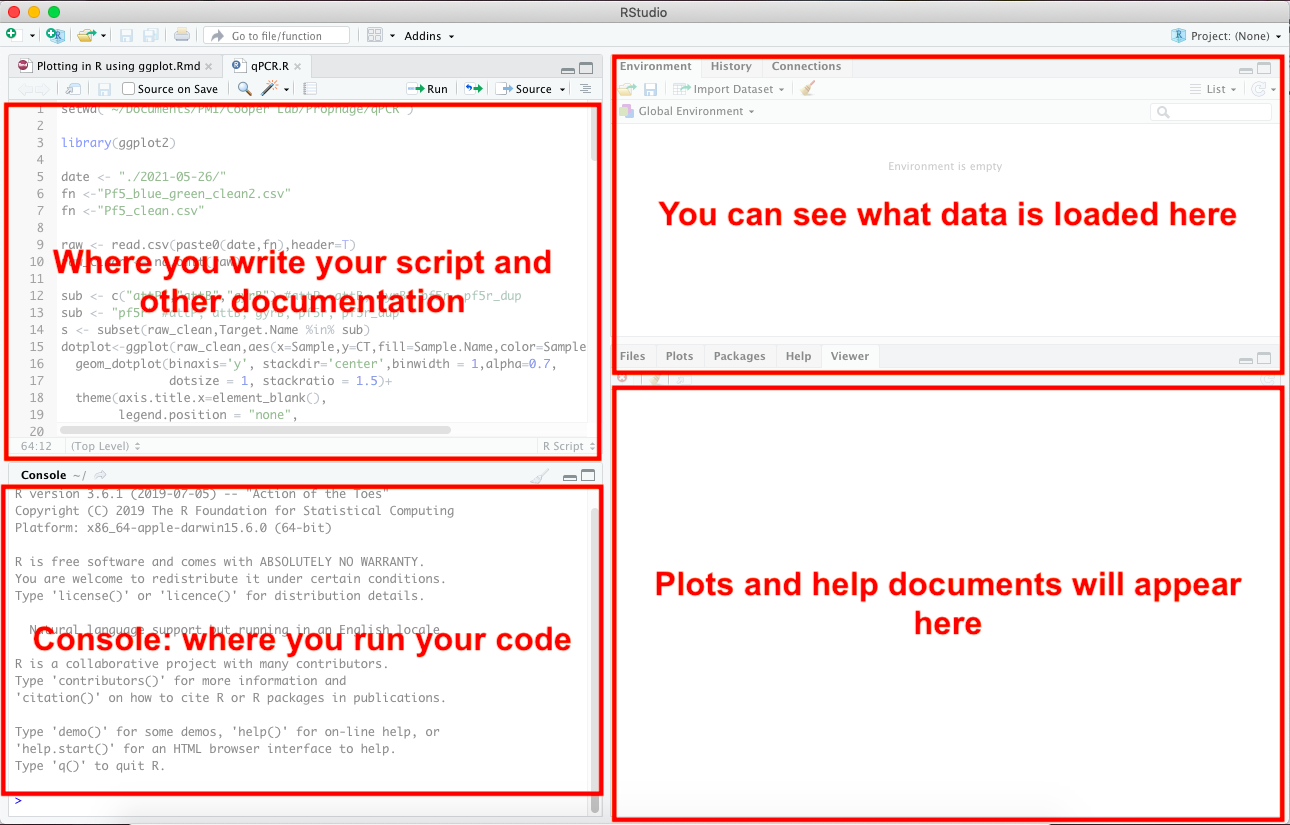
Task: Enable the Source on Save checkbox
Action: point(128,89)
